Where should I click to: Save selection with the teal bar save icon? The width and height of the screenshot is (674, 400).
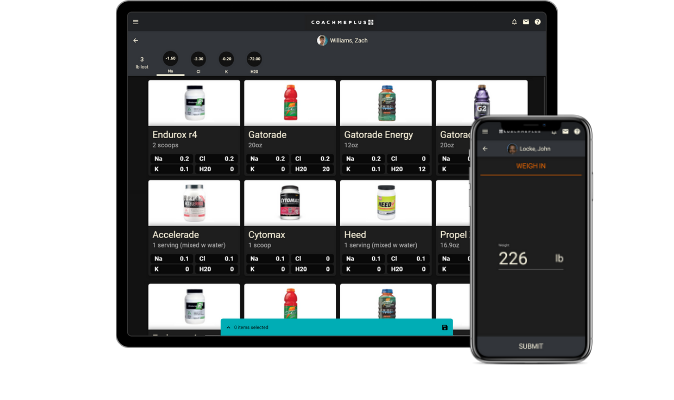[444, 327]
